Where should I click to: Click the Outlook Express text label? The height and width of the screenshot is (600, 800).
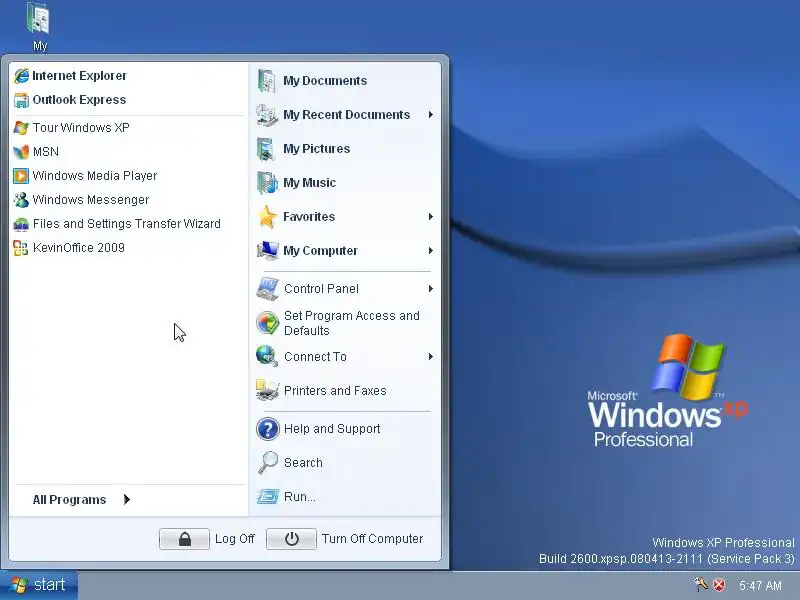click(80, 100)
